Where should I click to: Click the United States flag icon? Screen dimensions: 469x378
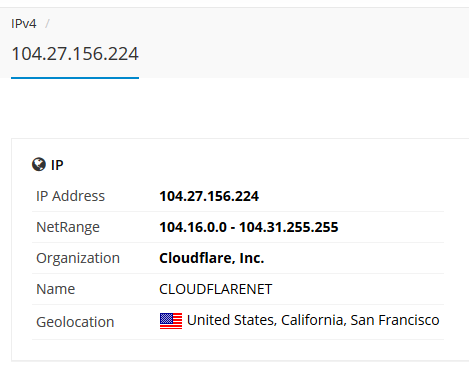[x=171, y=321]
